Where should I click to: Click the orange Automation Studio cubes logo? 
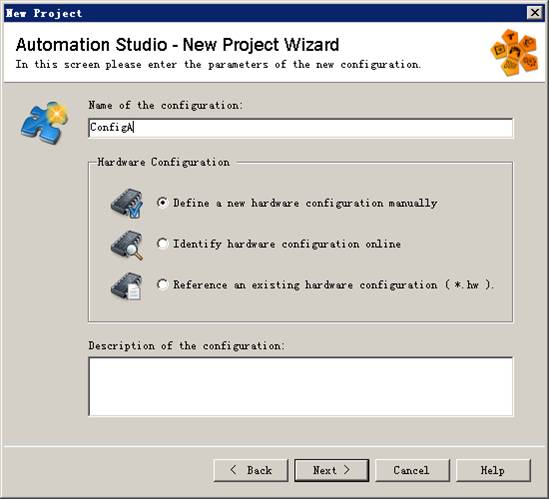tap(514, 53)
